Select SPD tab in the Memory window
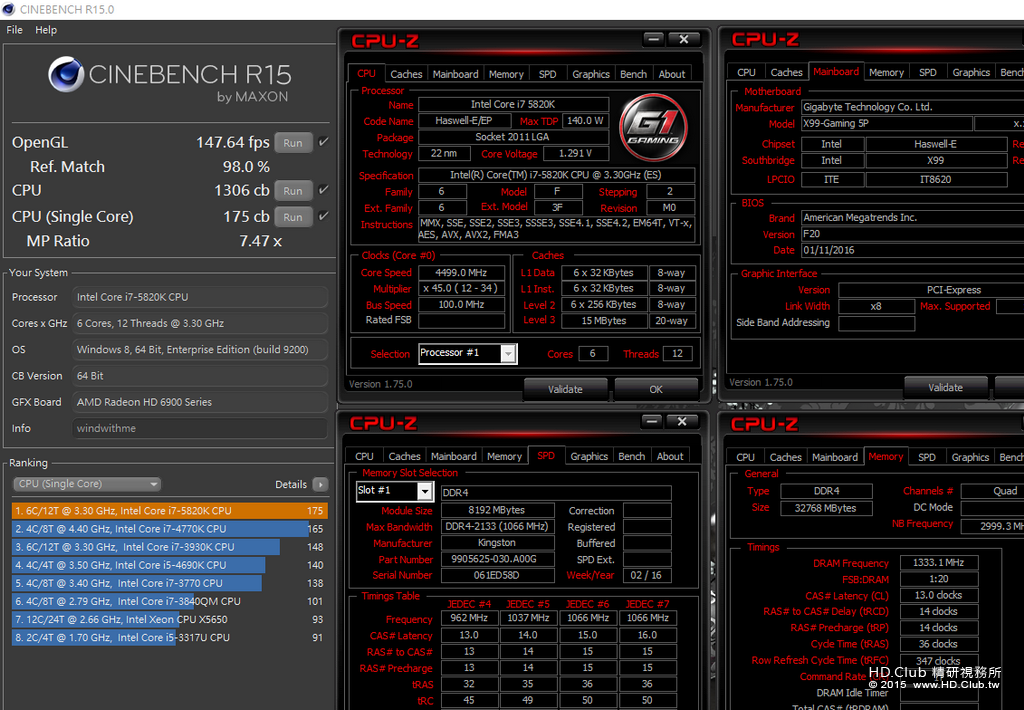The width and height of the screenshot is (1024, 710). coord(926,457)
